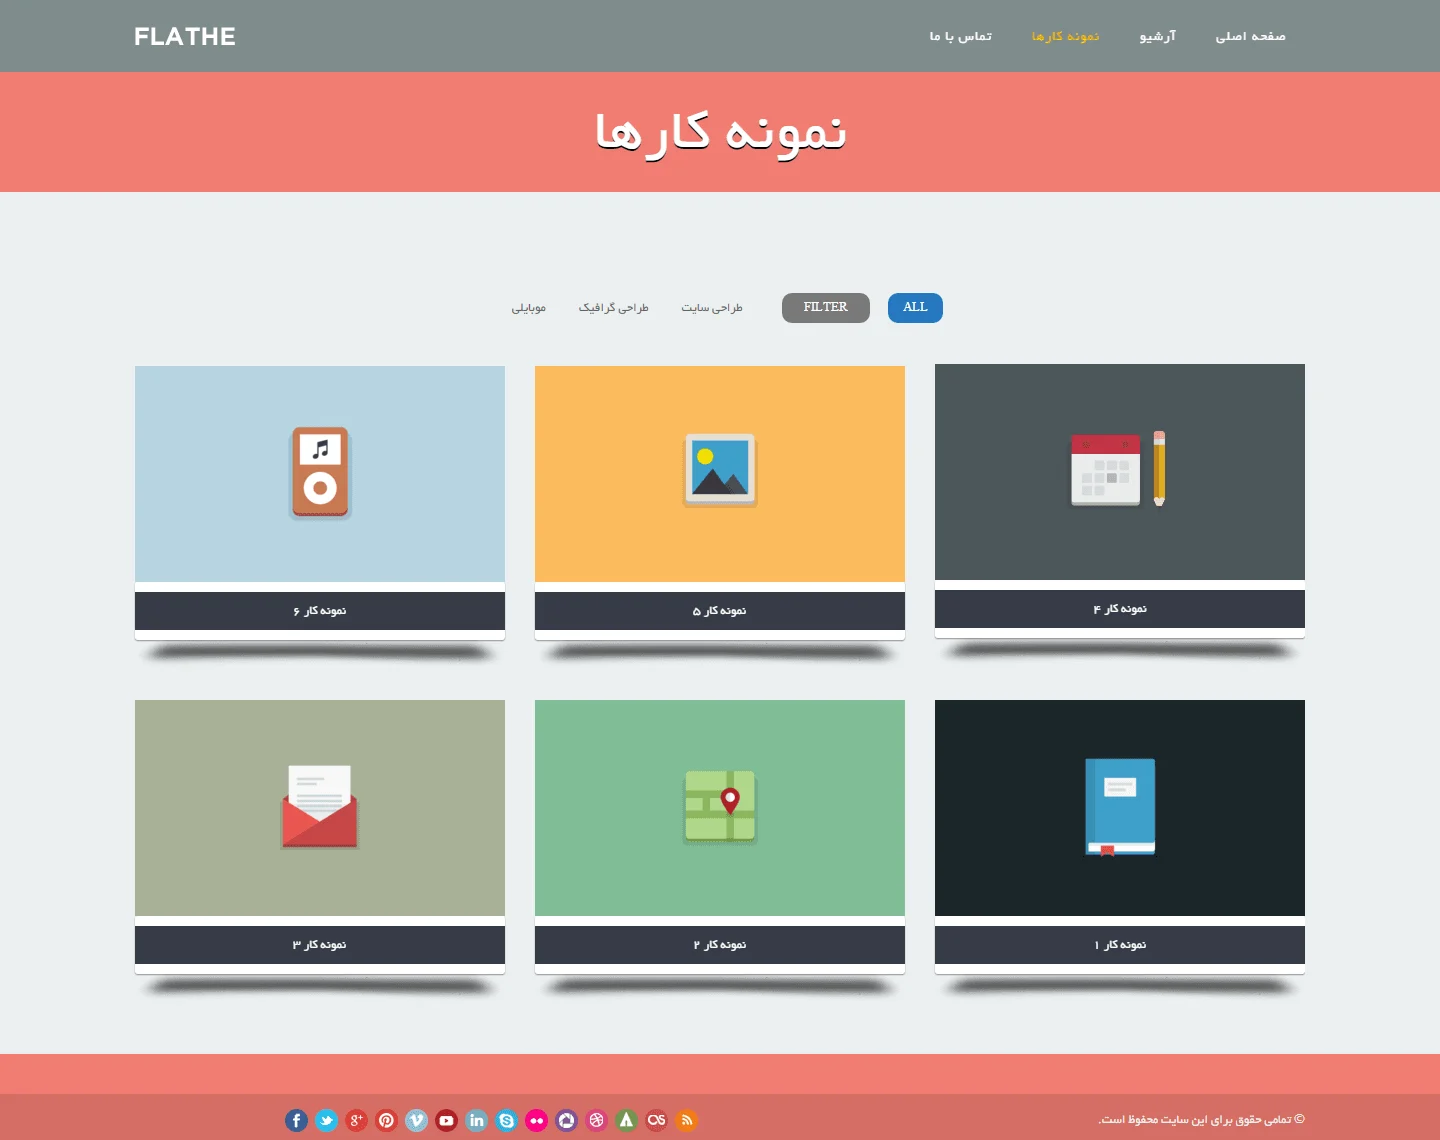Image resolution: width=1440 pixels, height=1140 pixels.
Task: Open the Dribbble social icon
Action: click(596, 1120)
